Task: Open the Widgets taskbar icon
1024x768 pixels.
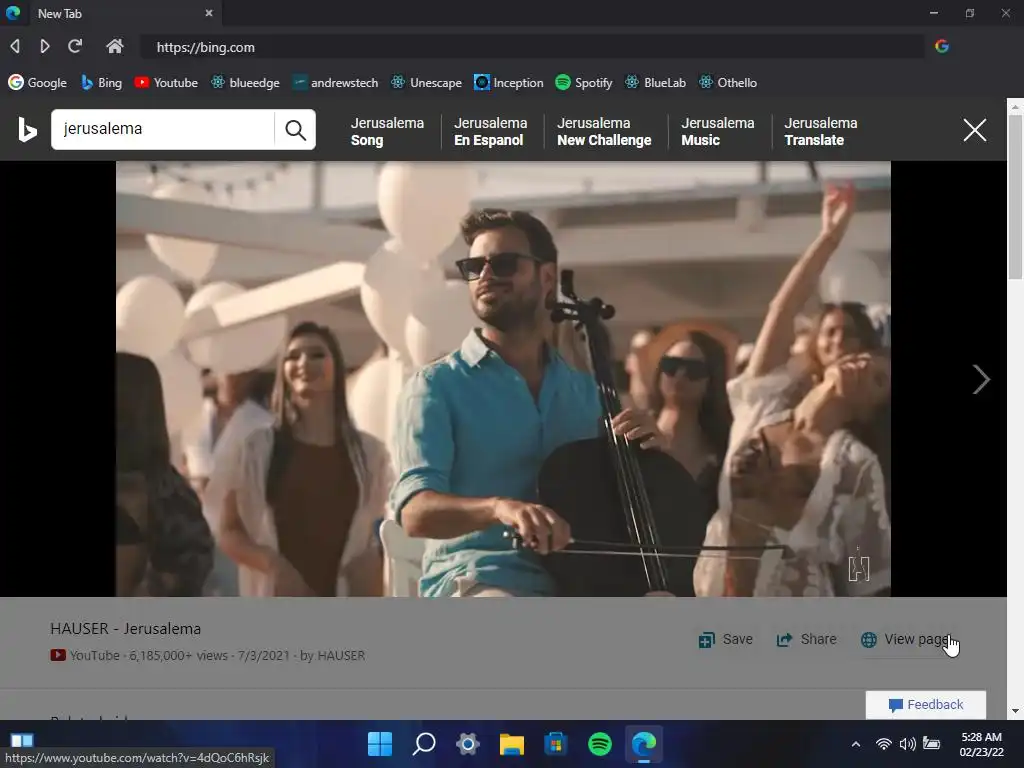Action: coord(22,740)
